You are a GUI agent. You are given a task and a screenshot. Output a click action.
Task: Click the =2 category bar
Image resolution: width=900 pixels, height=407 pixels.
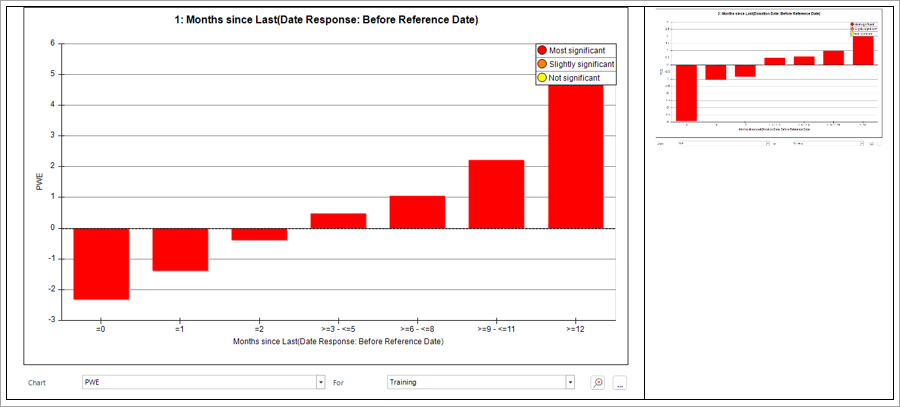tap(259, 234)
